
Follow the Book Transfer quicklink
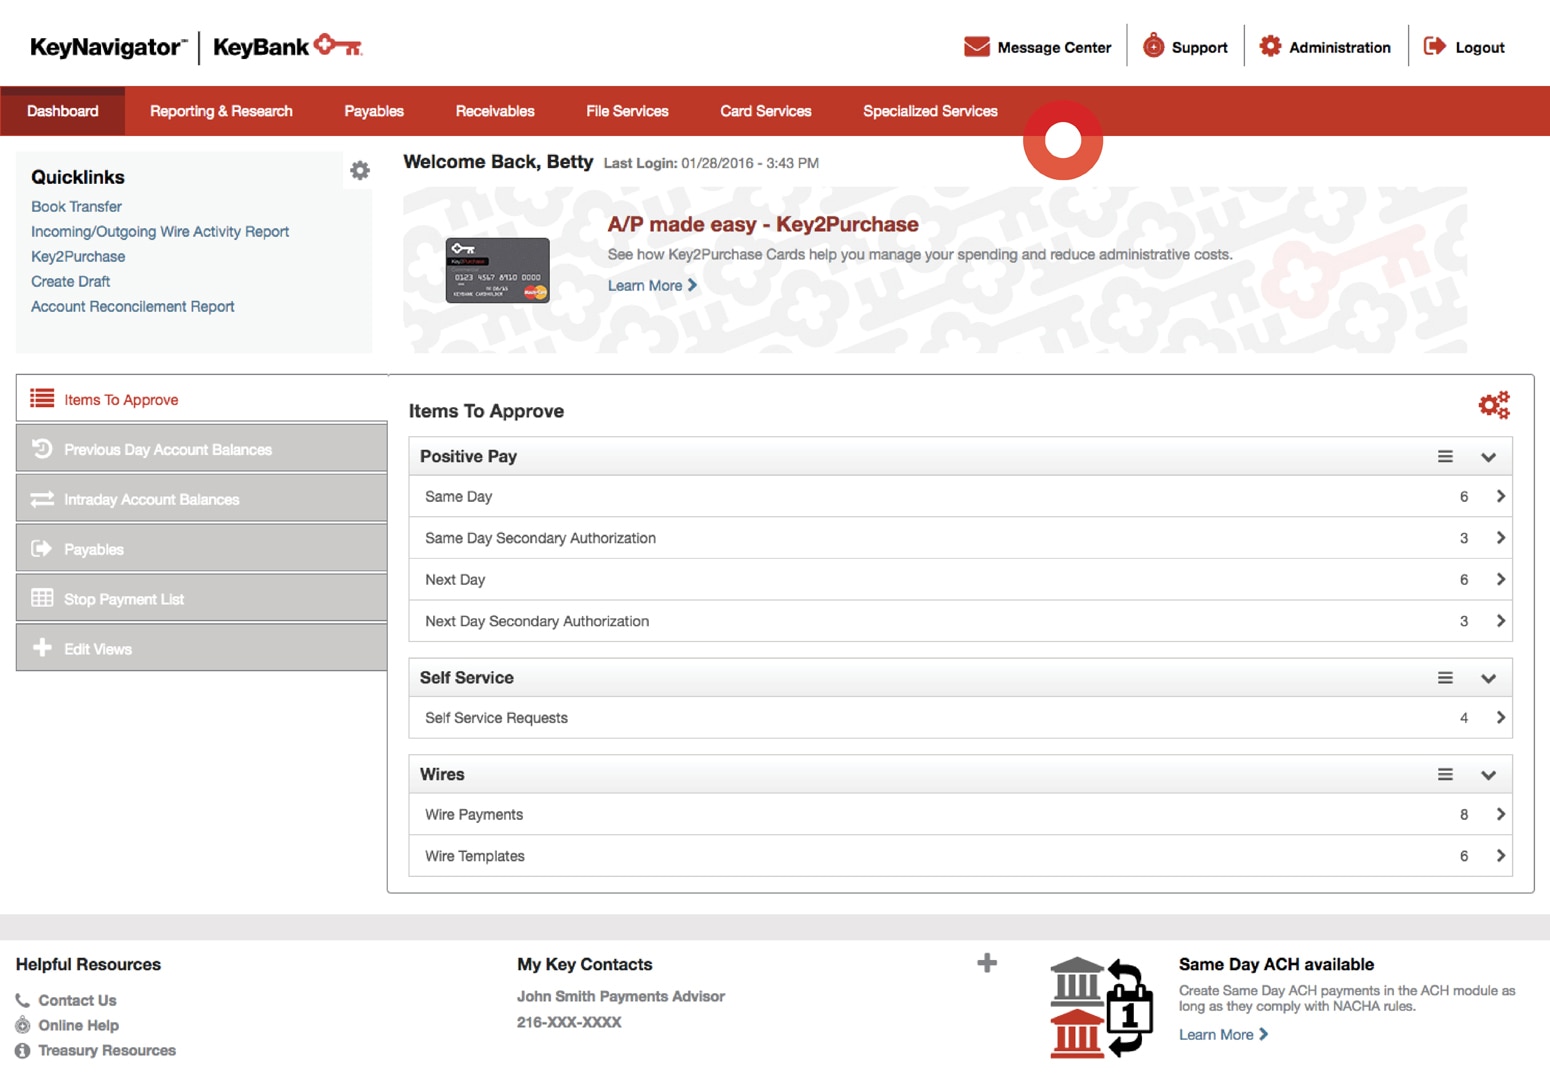coord(76,206)
